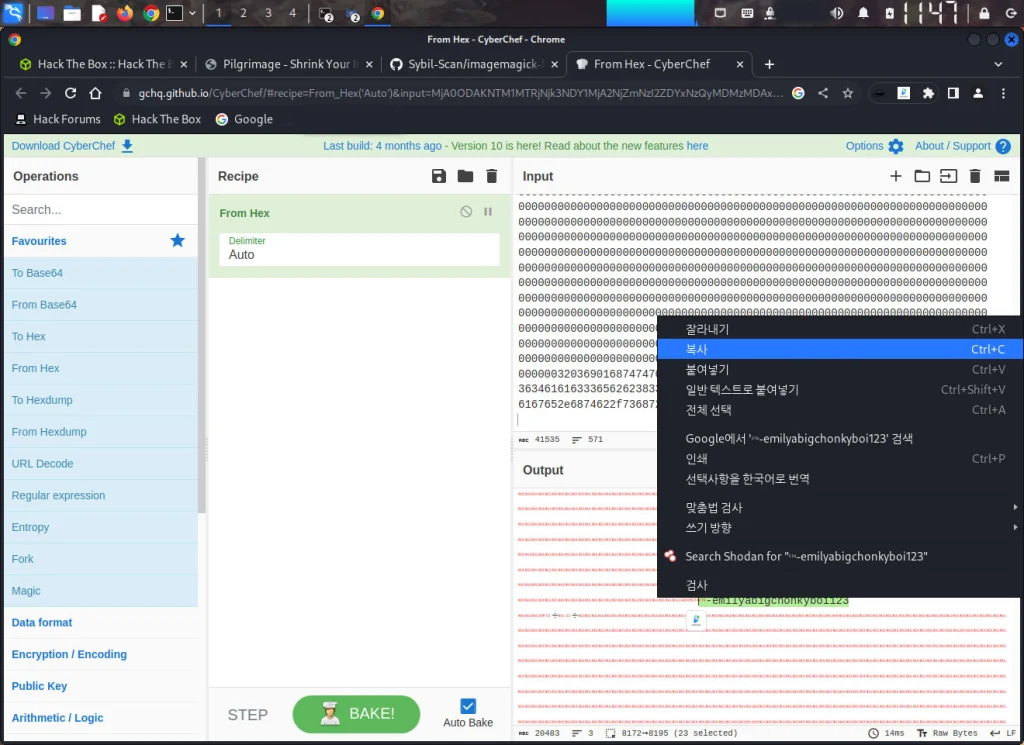Select the To Hex operation
The width and height of the screenshot is (1024, 745).
(101, 336)
